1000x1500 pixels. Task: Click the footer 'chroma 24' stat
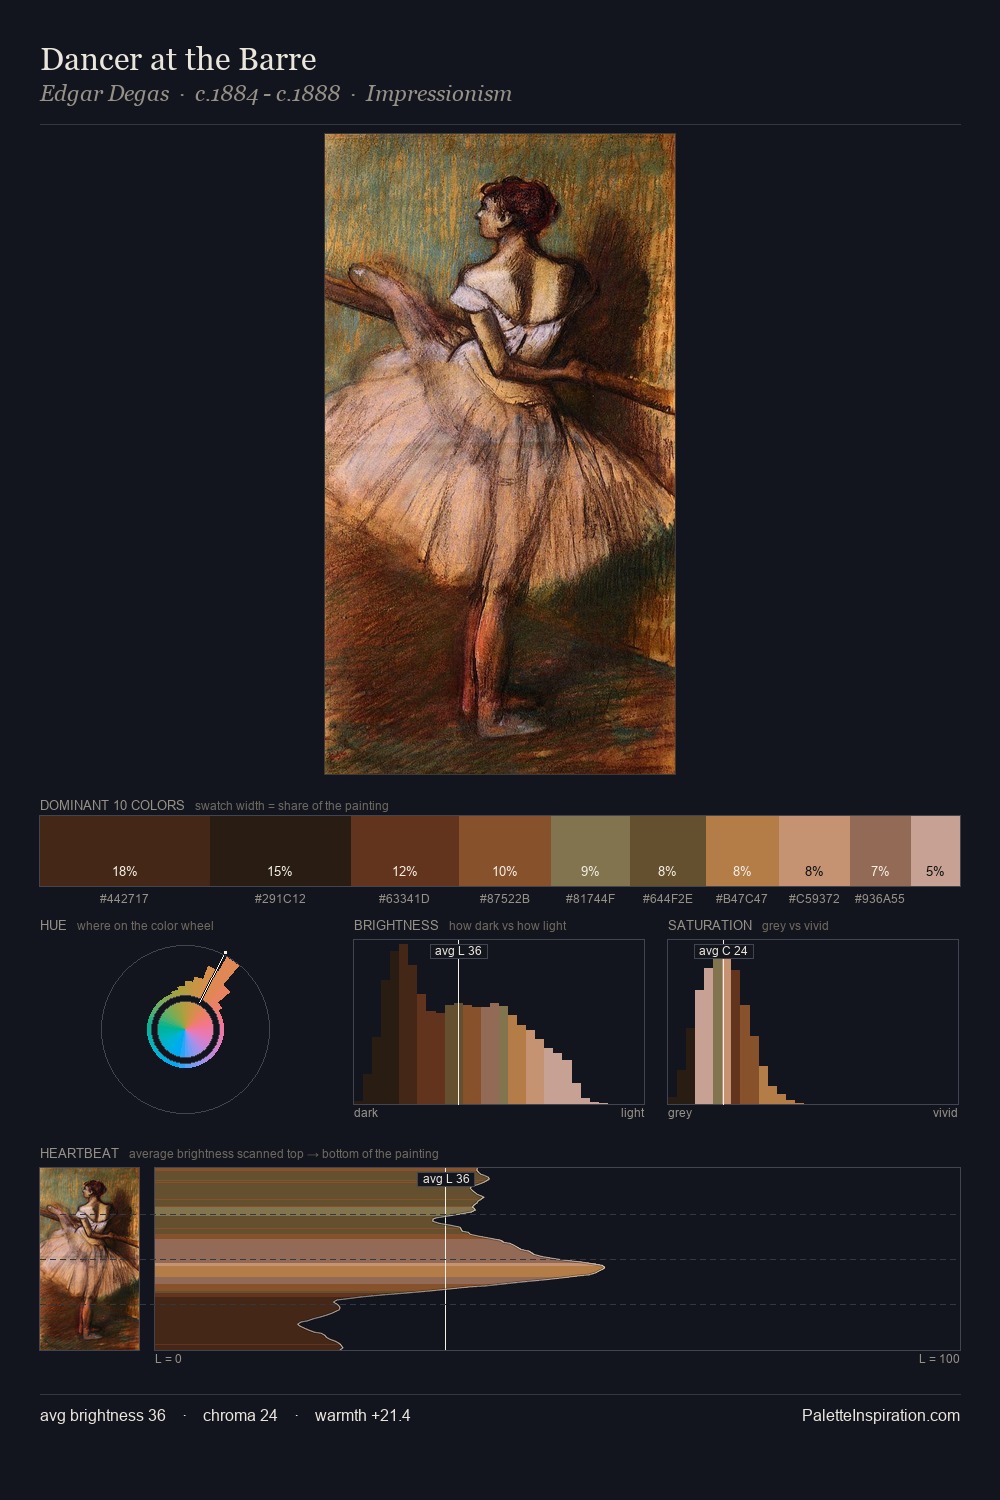pyautogui.click(x=240, y=1415)
